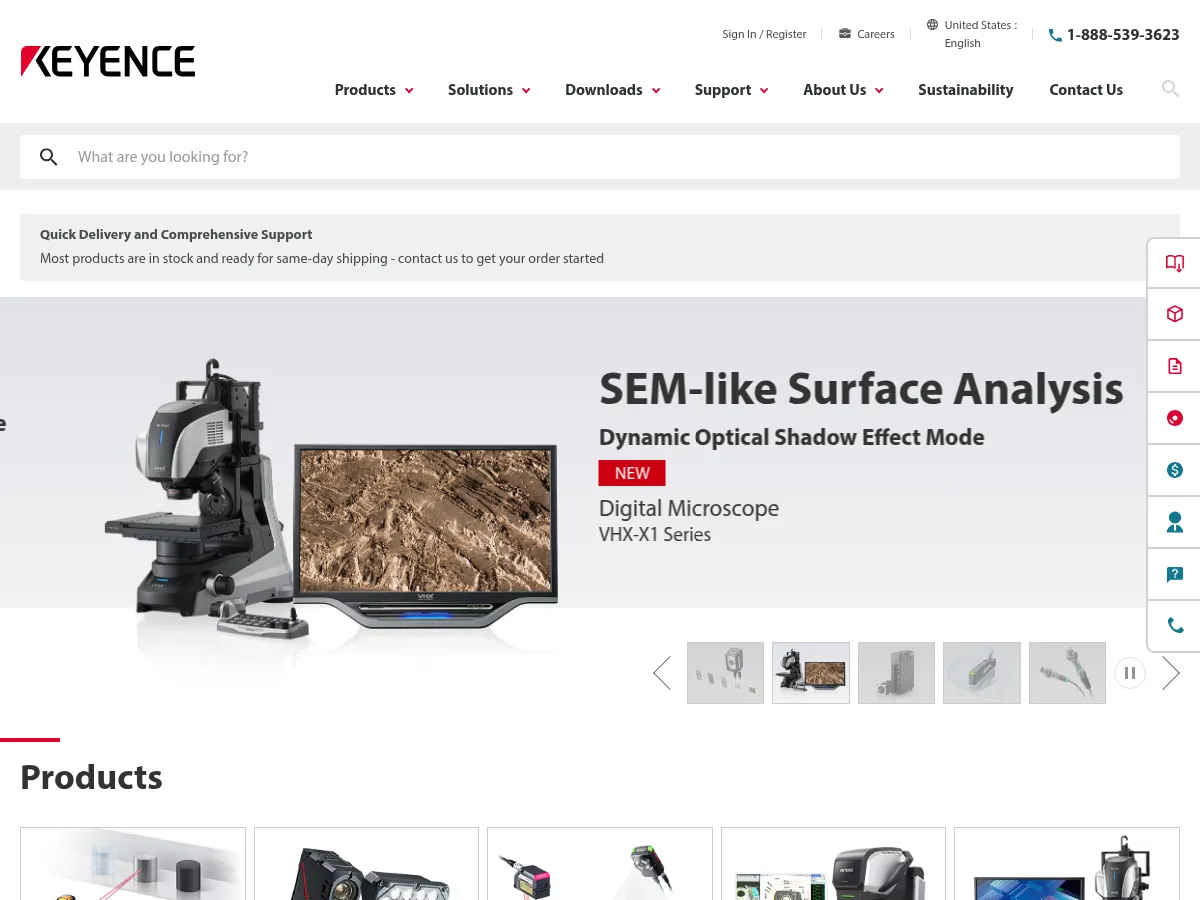Expand the Products navigation dropdown
The height and width of the screenshot is (900, 1200).
coord(373,89)
